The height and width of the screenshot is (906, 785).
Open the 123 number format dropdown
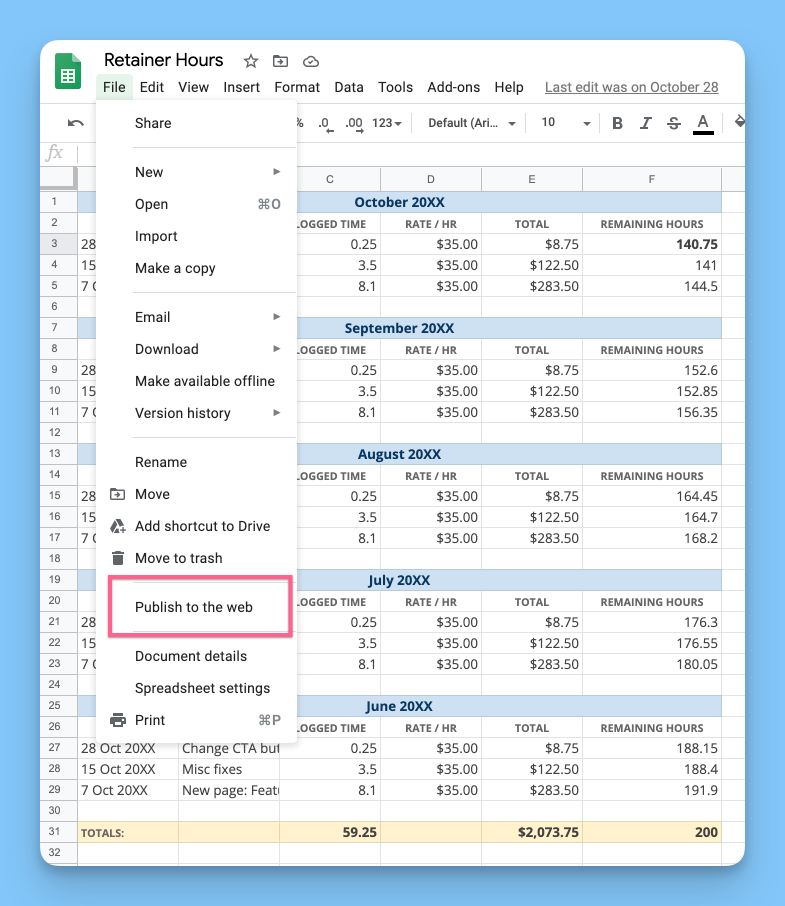(x=387, y=123)
